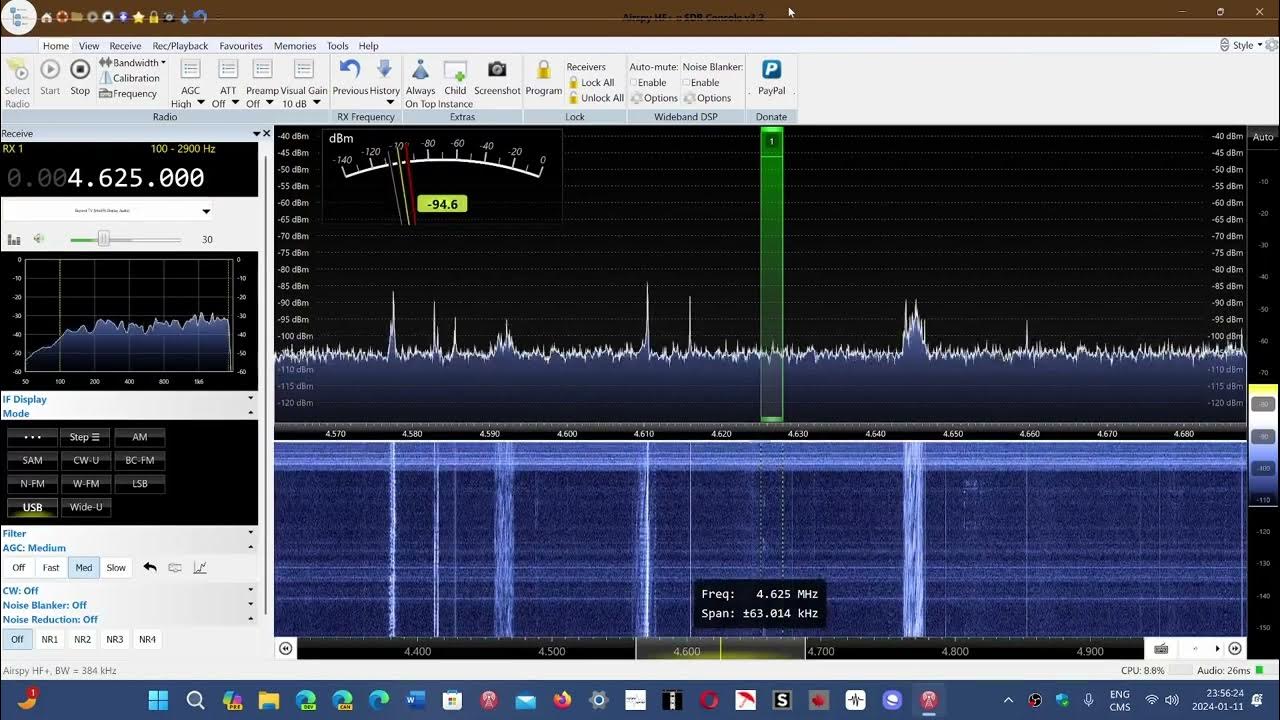Screen dimensions: 1280x720
Task: Open the View menu tab
Action: coord(89,46)
